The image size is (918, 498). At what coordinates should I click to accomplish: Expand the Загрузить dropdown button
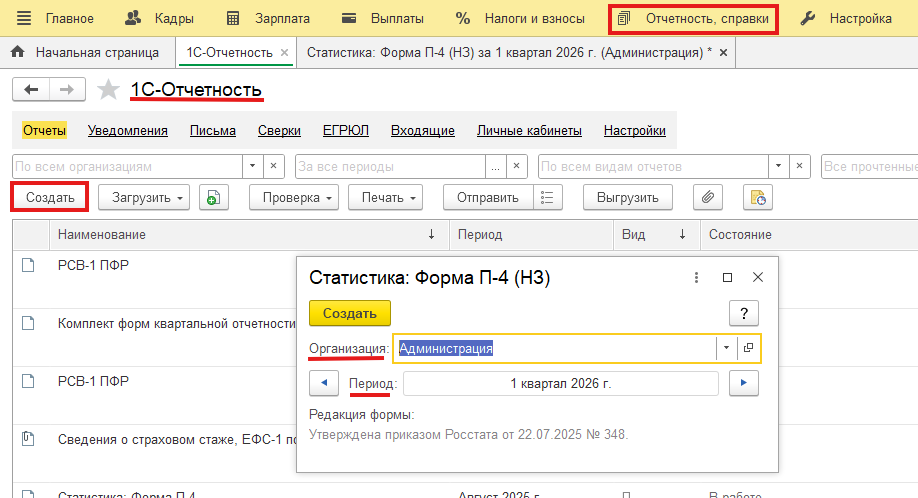coord(143,197)
